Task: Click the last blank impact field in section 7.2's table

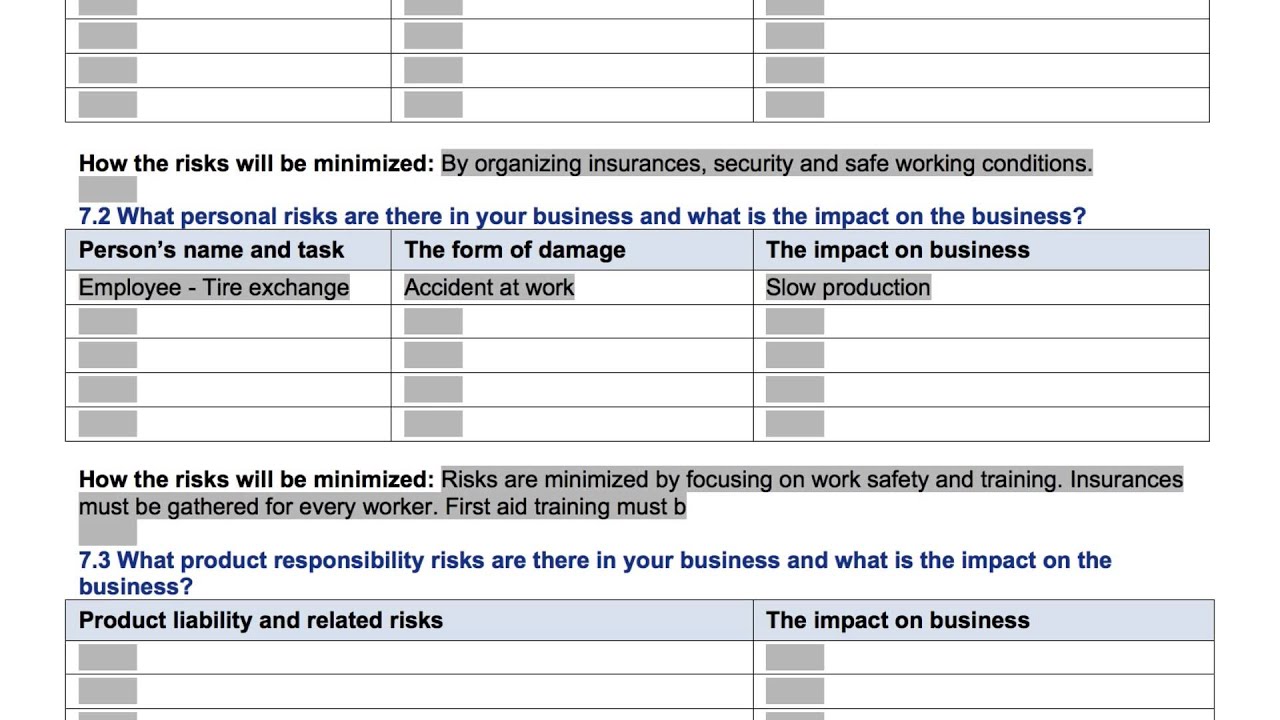Action: (795, 424)
